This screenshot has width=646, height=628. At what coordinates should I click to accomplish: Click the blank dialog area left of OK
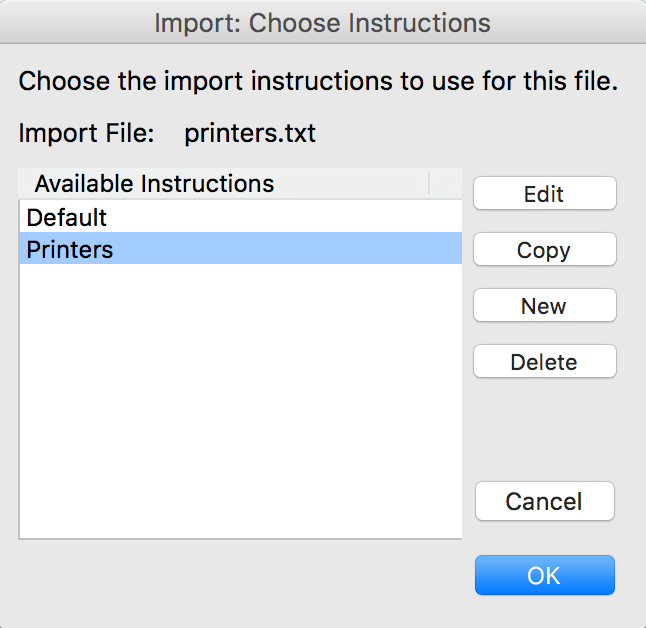click(240, 580)
